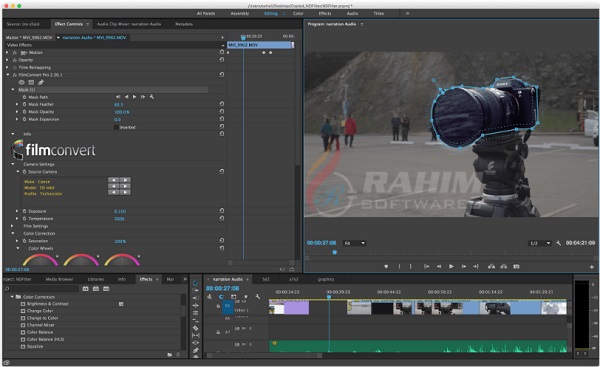This screenshot has height=367, width=600.
Task: Toggle lock on track V1
Action: [x=218, y=306]
